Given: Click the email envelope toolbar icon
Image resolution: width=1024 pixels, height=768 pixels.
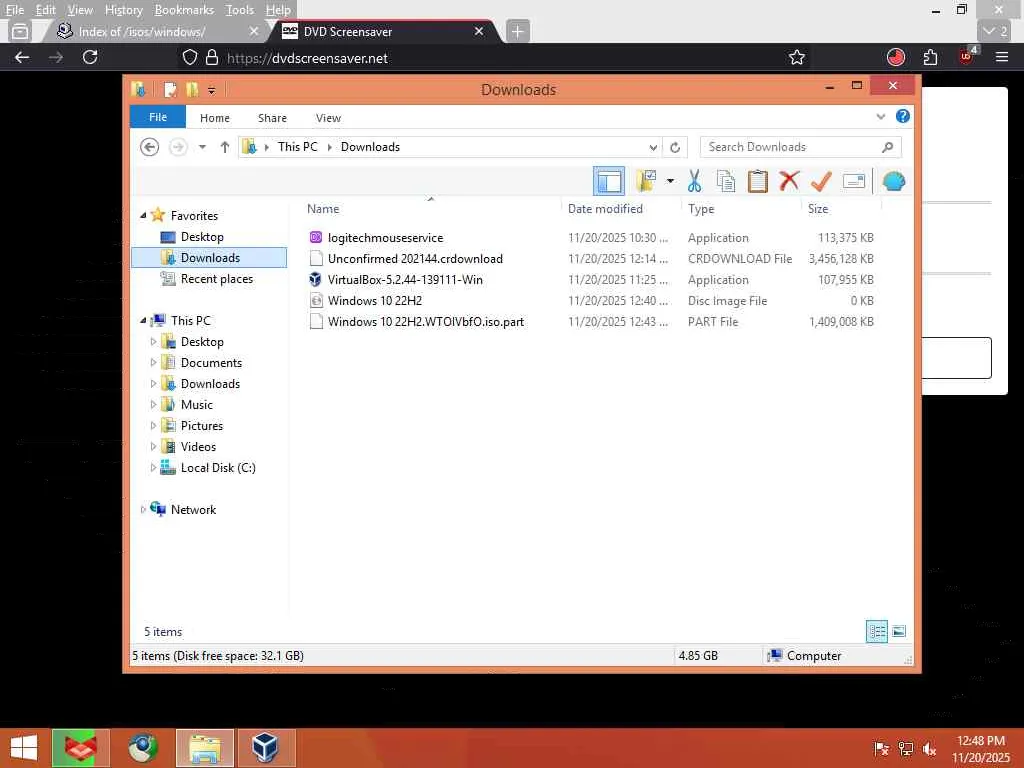Looking at the screenshot, I should point(854,181).
